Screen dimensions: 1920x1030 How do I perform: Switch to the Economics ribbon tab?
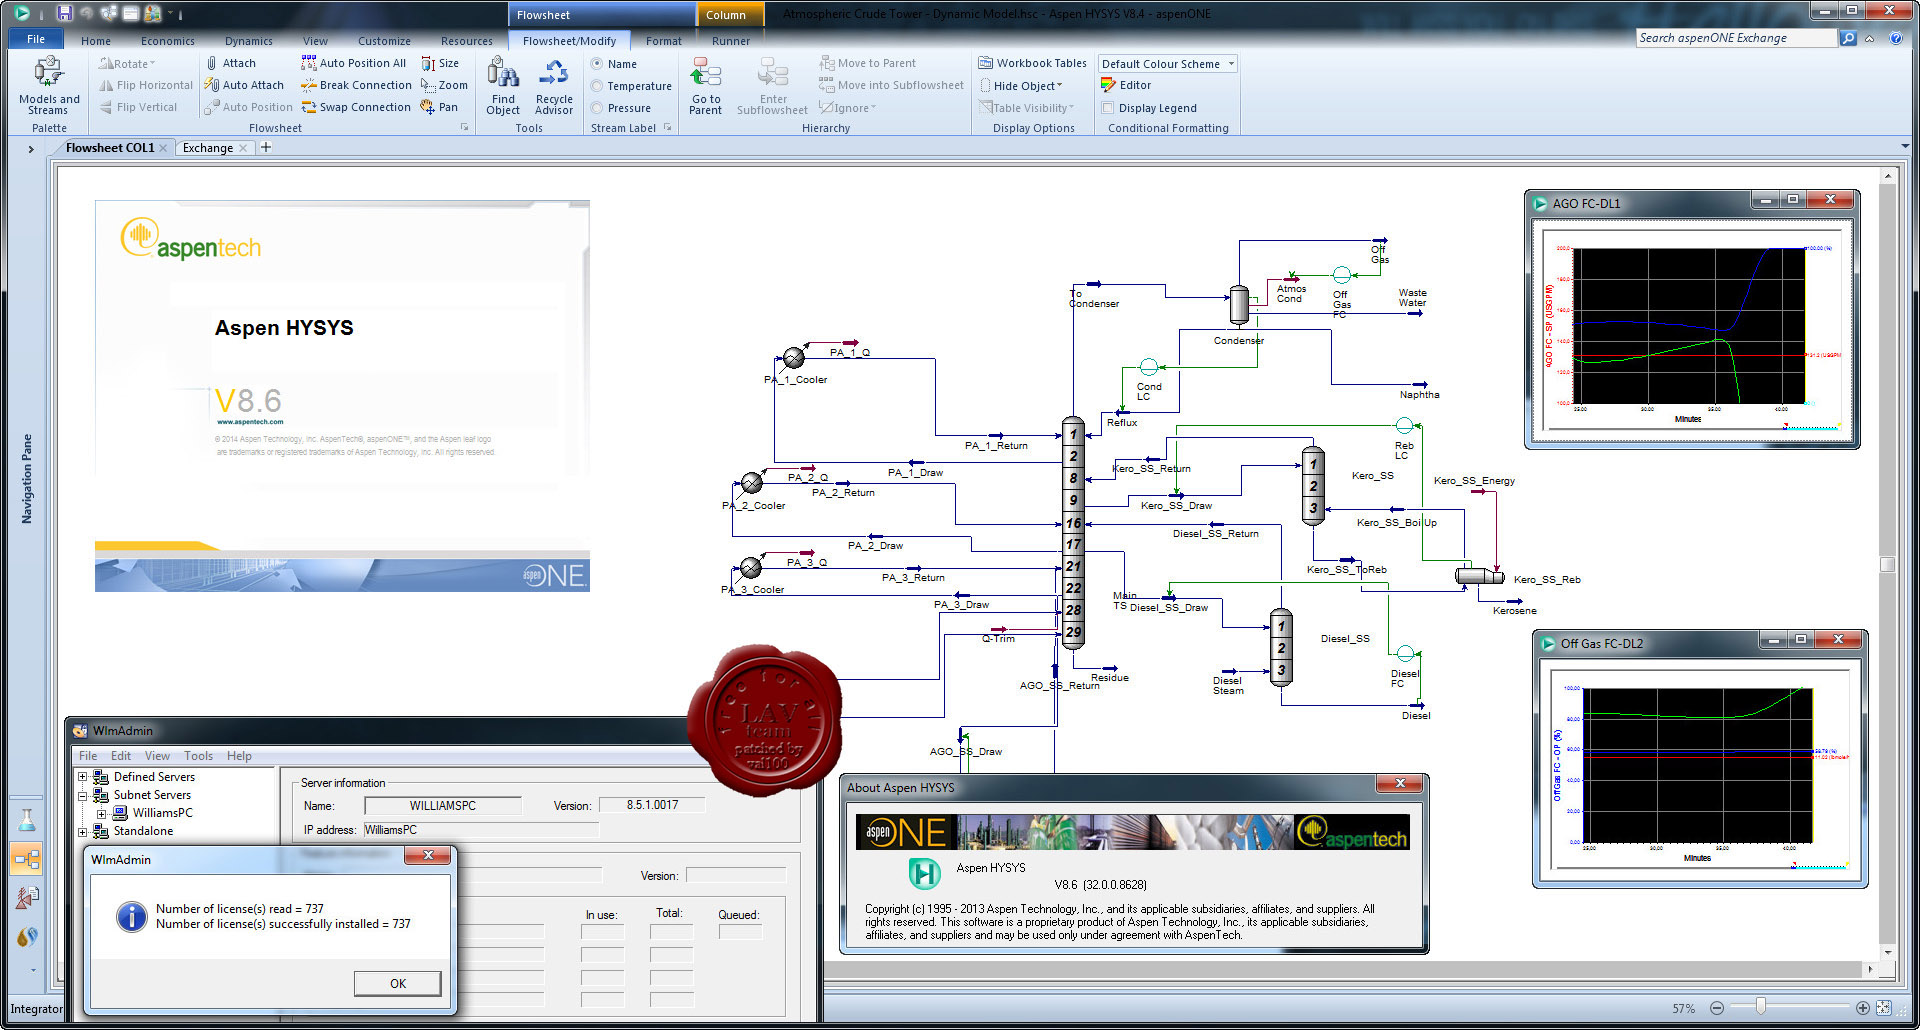coord(167,41)
